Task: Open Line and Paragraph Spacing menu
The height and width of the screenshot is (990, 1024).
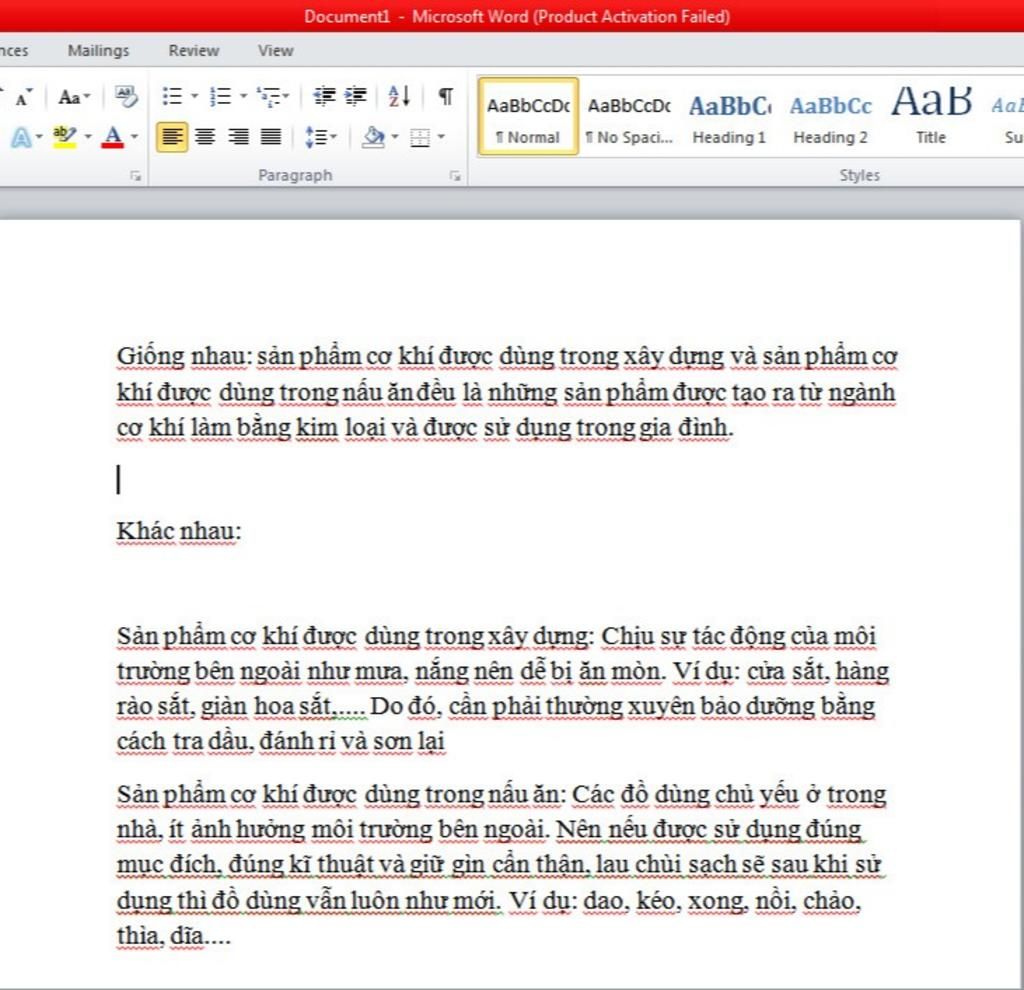Action: (321, 137)
